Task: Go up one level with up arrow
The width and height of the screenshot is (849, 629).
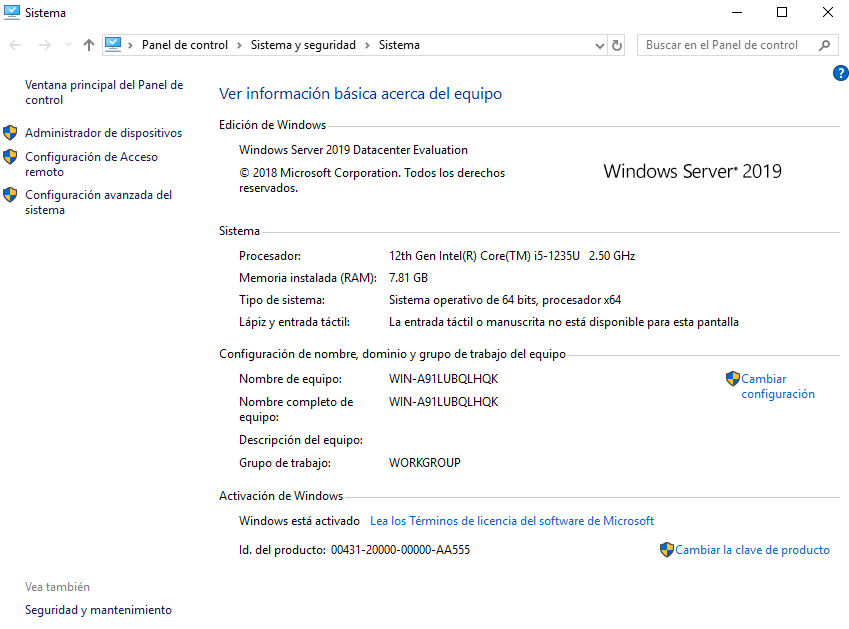Action: tap(89, 45)
